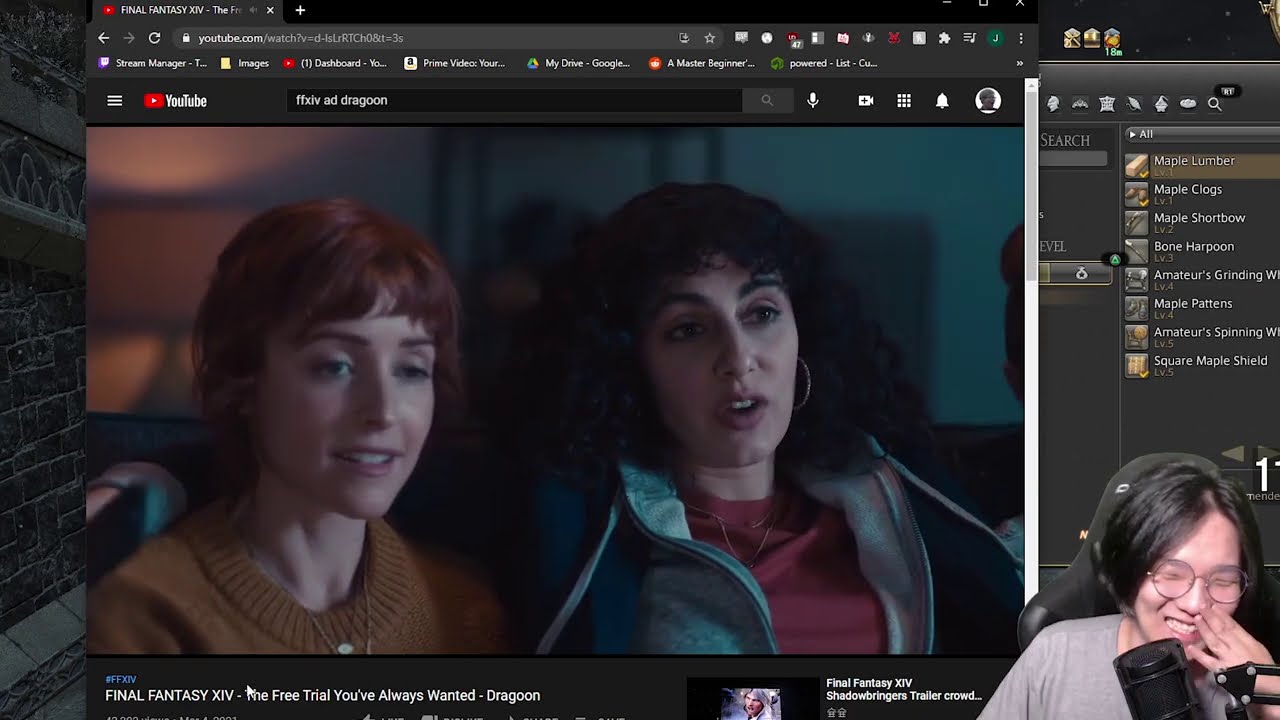
Task: Select the FINAL FANTASY XIV browser tab
Action: pos(180,10)
